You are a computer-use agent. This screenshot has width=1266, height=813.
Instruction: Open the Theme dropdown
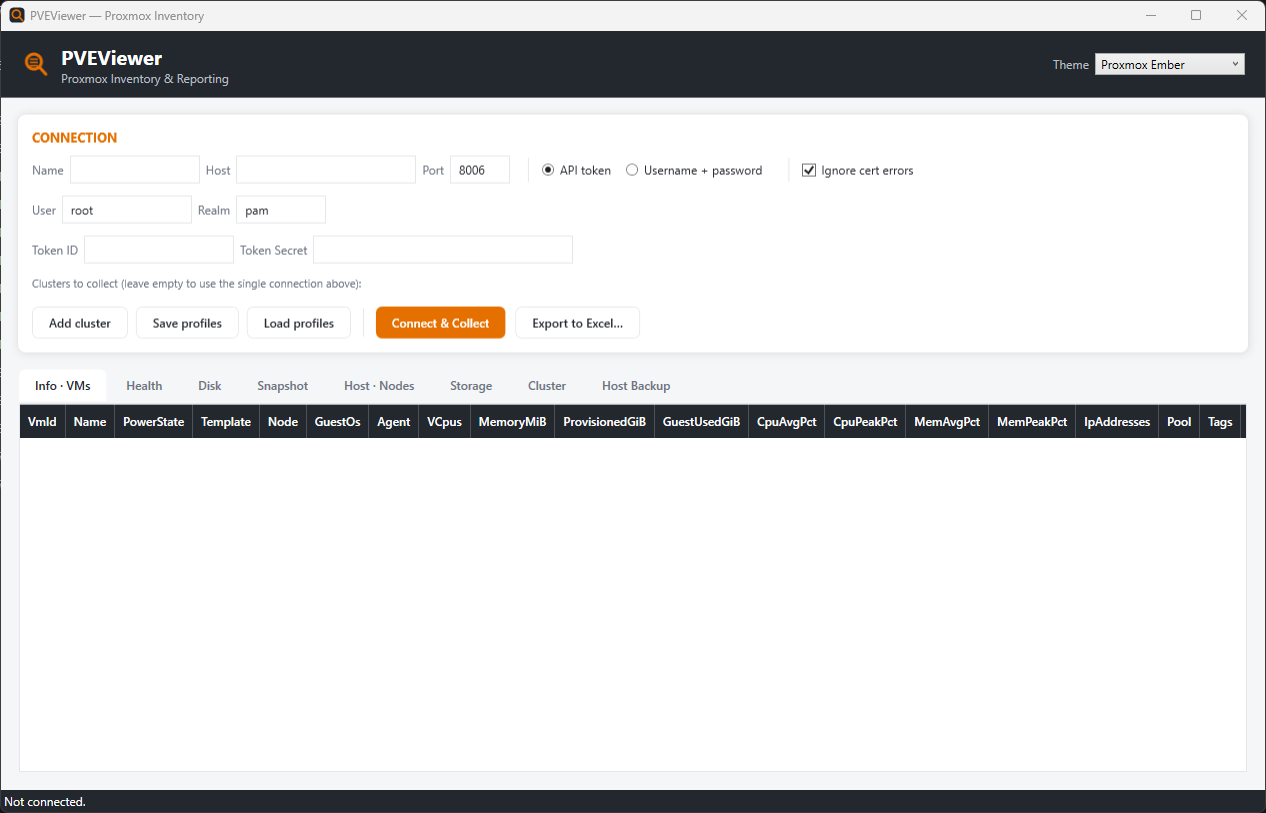click(x=1169, y=64)
